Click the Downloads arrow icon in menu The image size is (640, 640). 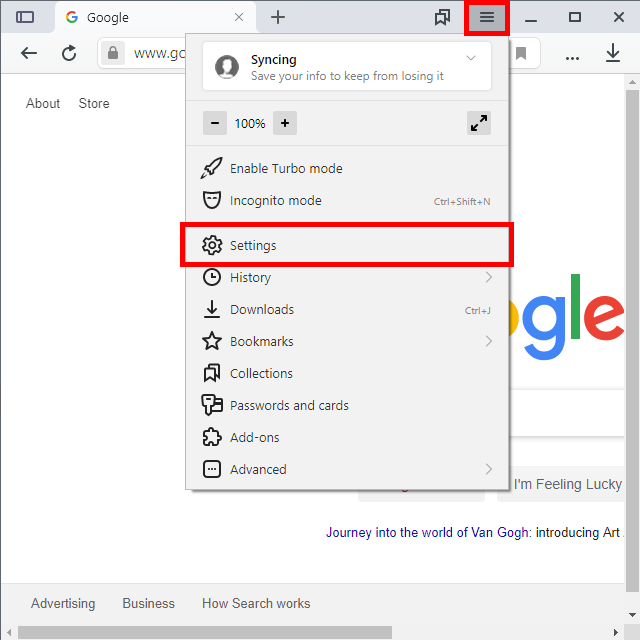(212, 309)
